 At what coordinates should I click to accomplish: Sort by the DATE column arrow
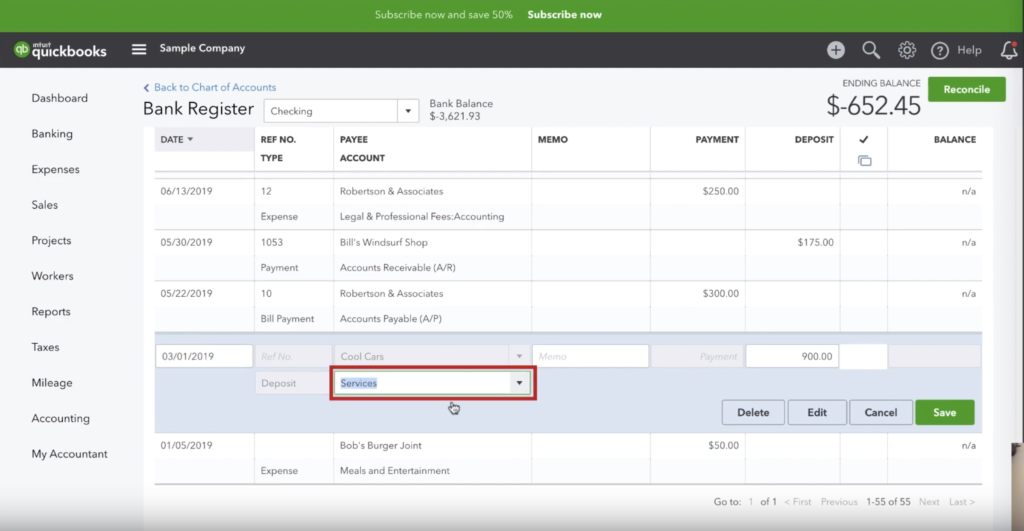click(190, 139)
